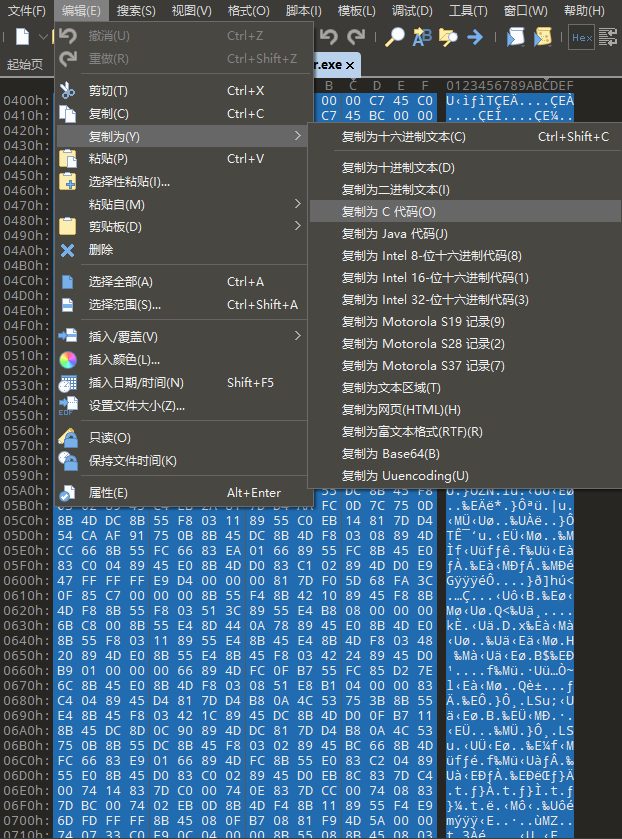Viewport: 622px width, 839px height.
Task: Select 复制为 Motorola S37 记录(7)
Action: click(x=465, y=365)
